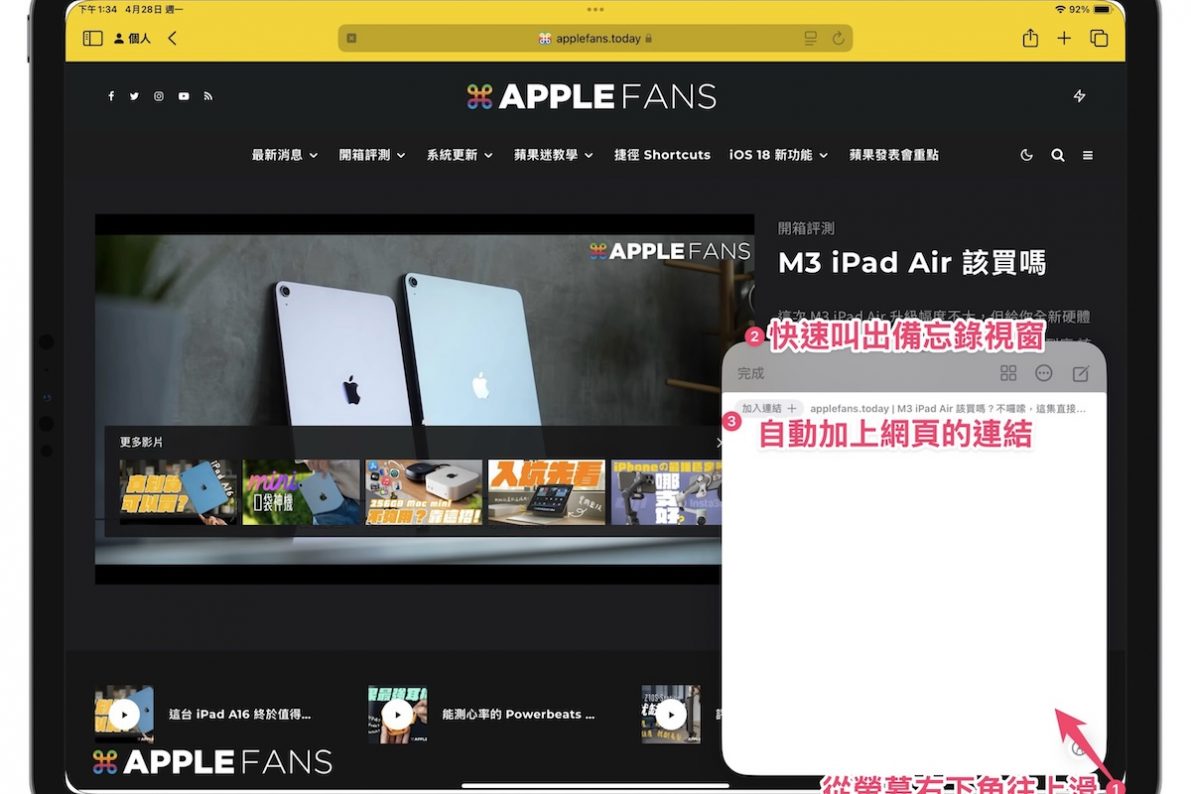Reload the page with refresh icon
Image resolution: width=1191 pixels, height=794 pixels.
(x=838, y=38)
